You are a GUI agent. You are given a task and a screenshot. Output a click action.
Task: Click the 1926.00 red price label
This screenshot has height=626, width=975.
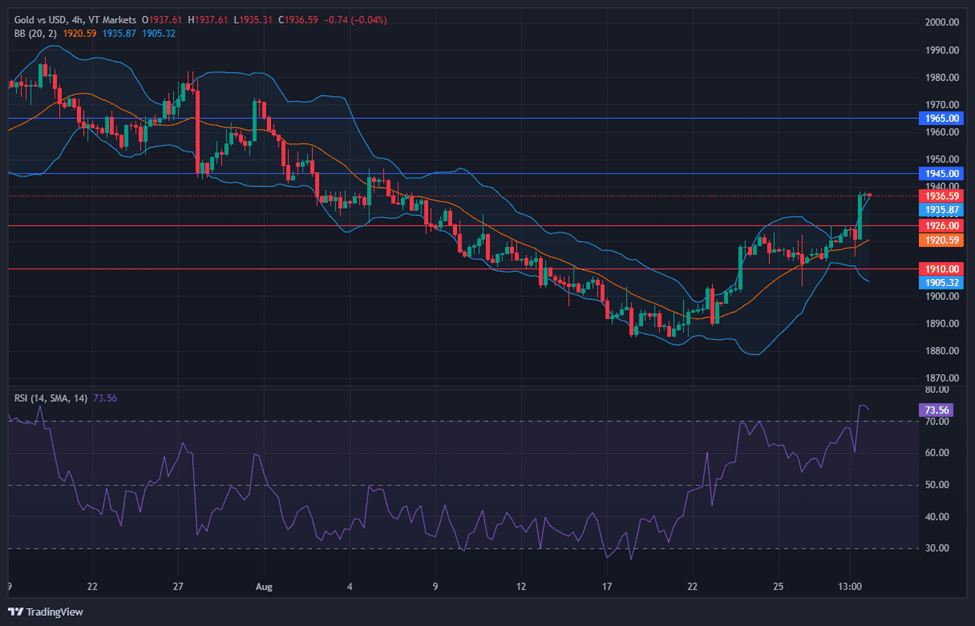tap(943, 226)
